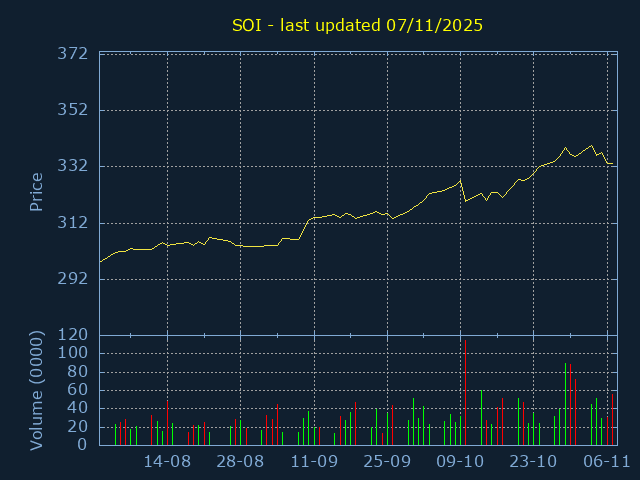Screen dimensions: 640x480
Task: Select the 23-10 date tick label
Action: [533, 462]
